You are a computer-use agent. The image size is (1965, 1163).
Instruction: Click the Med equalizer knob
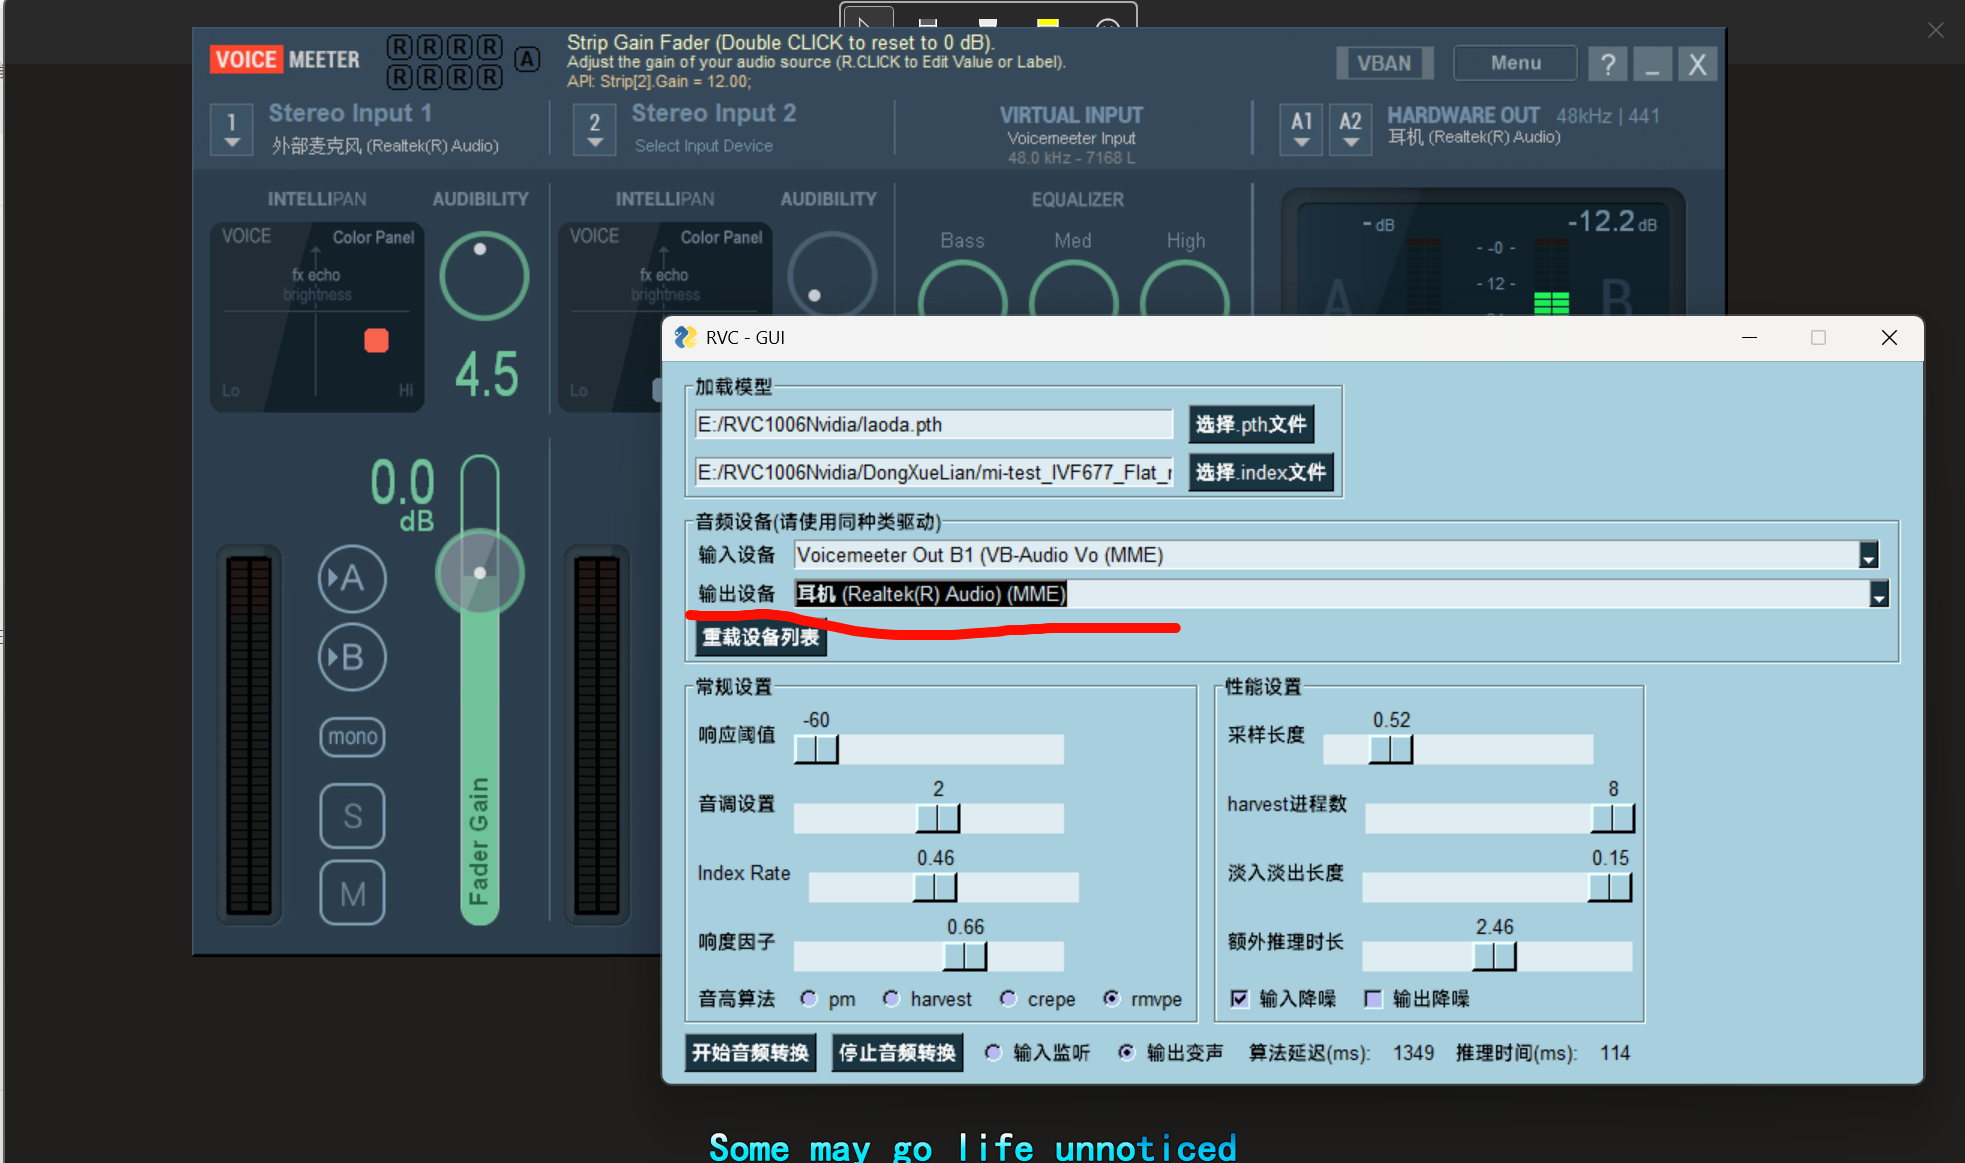pyautogui.click(x=1074, y=288)
